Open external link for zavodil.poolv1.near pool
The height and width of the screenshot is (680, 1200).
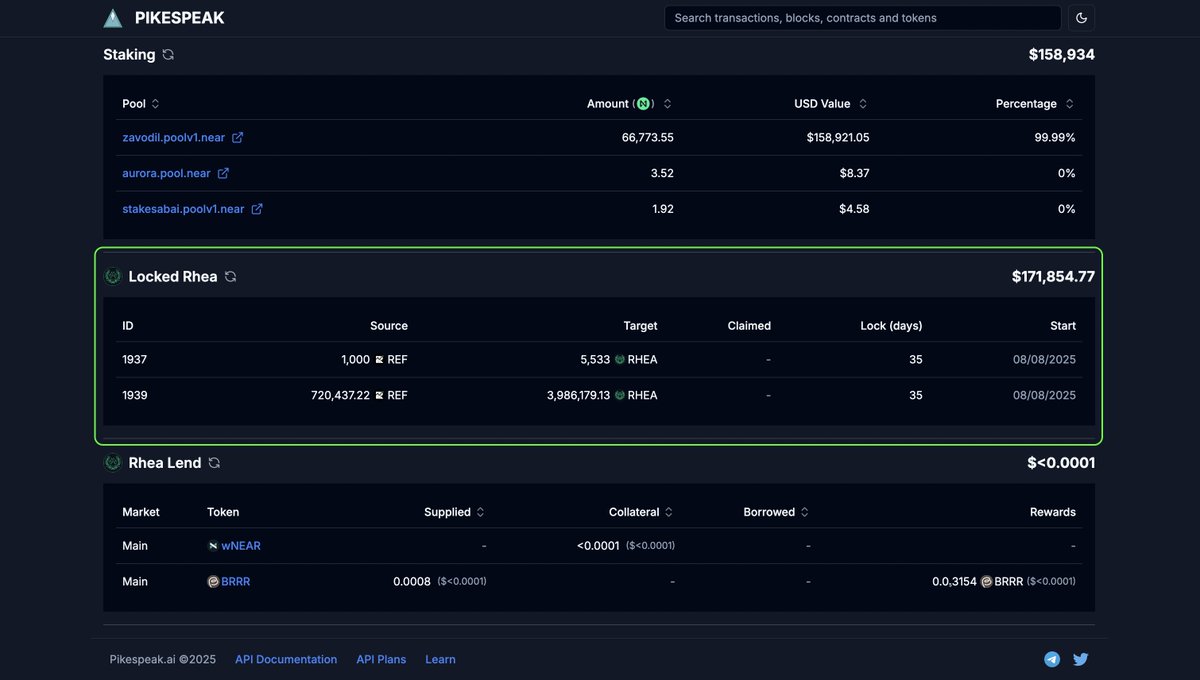tap(237, 137)
